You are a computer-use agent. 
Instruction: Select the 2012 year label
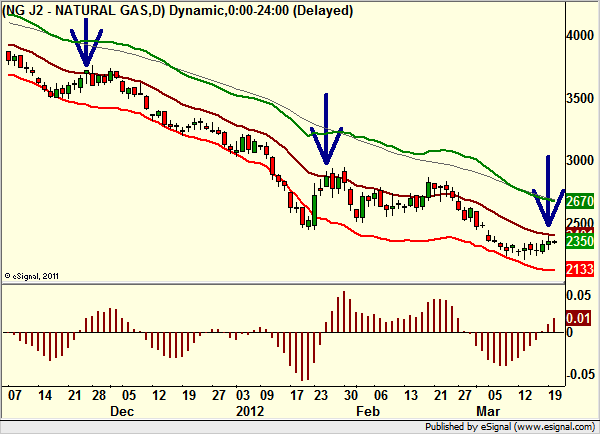coord(250,411)
